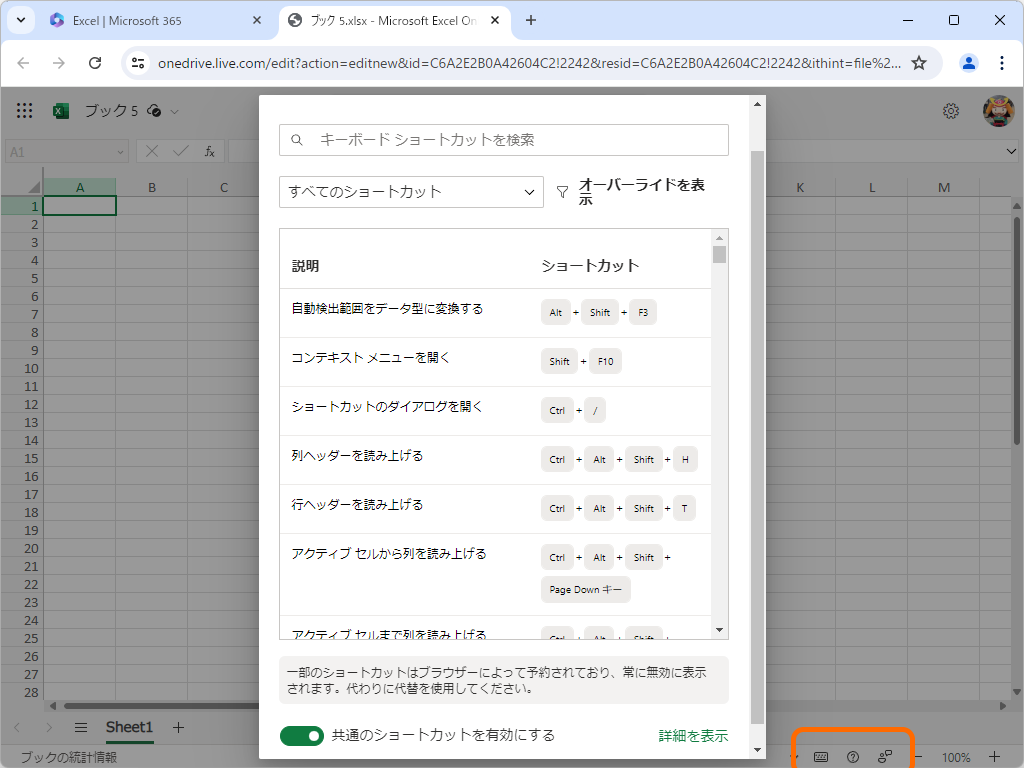Click the Help question mark icon in the status bar

pos(853,757)
